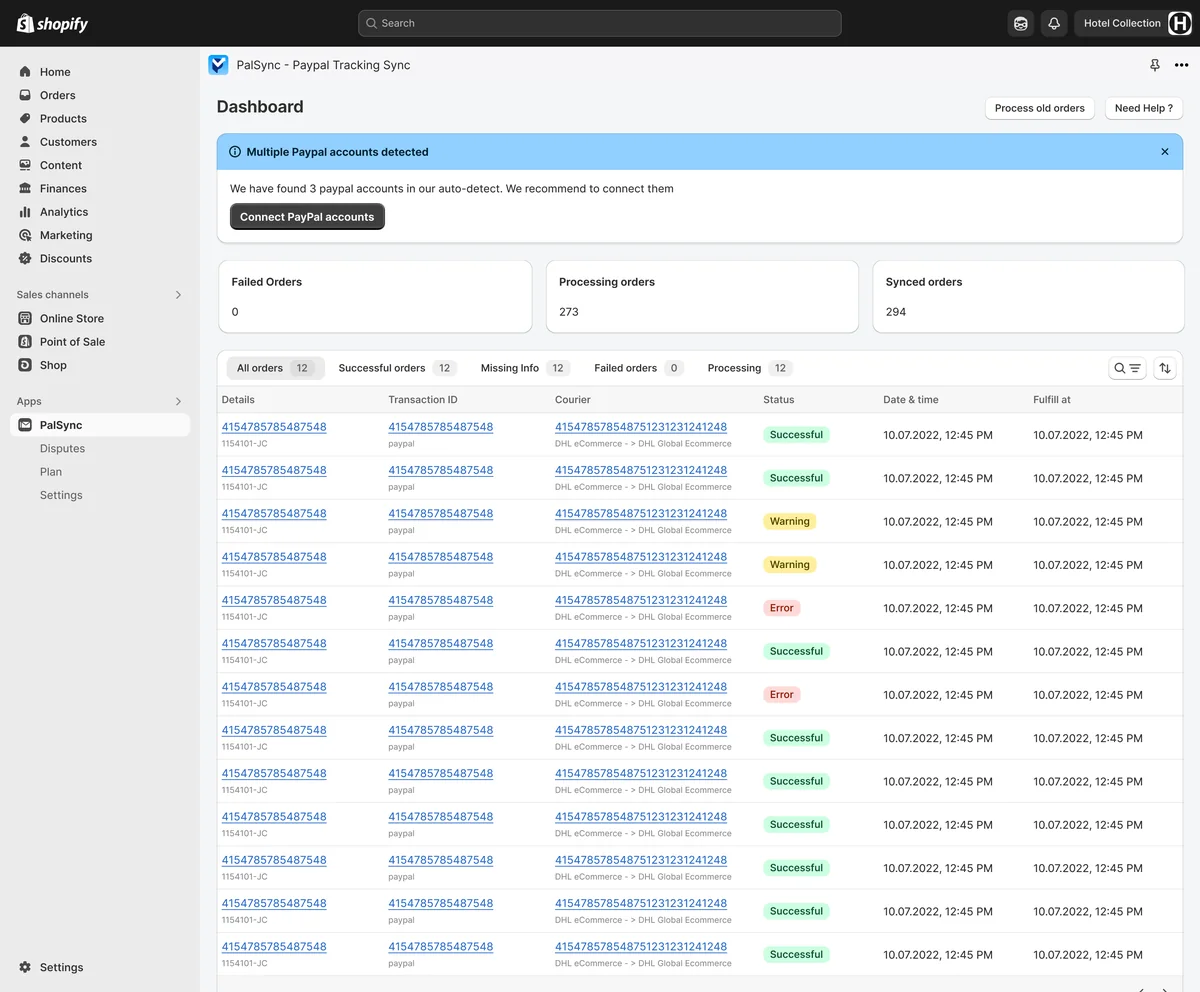Open the Synced orders card

click(1028, 297)
